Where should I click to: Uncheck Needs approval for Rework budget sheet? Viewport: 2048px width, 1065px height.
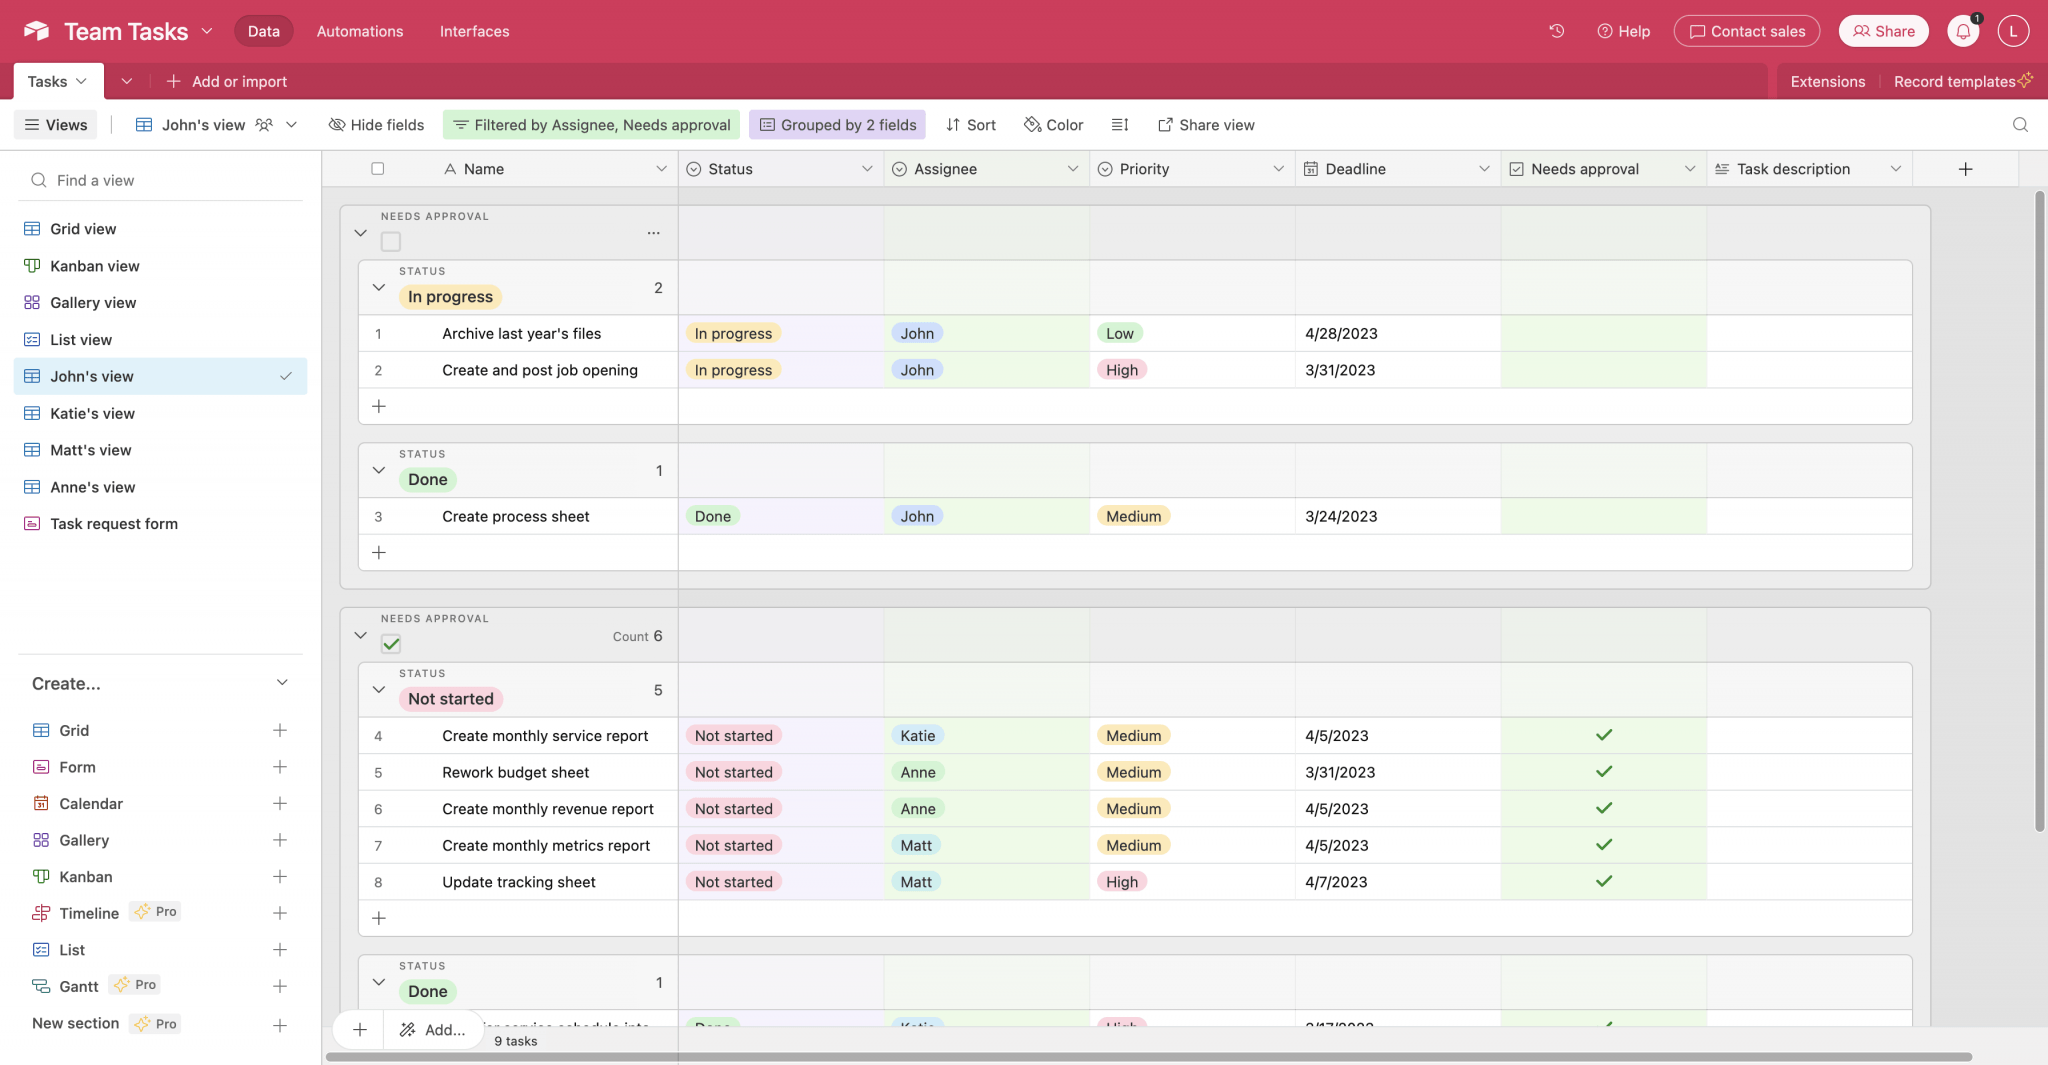click(1603, 771)
